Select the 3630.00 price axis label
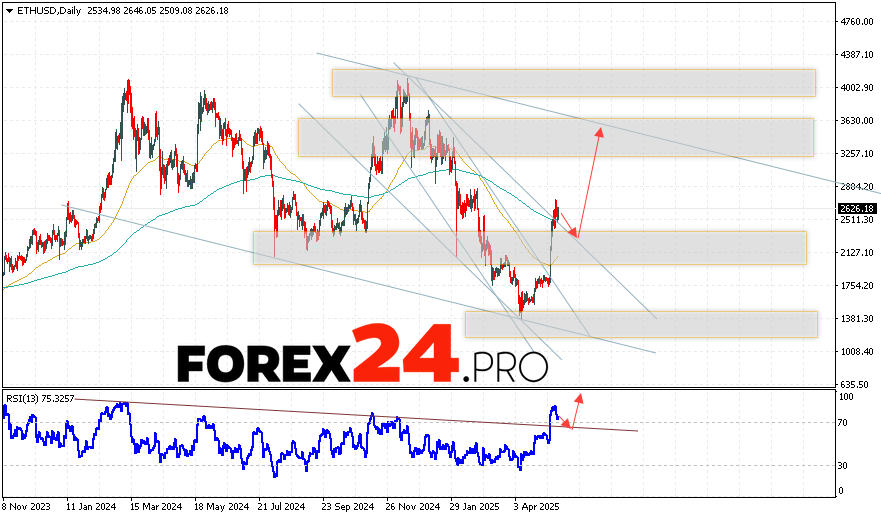Screen dimensions: 881x518 point(856,121)
